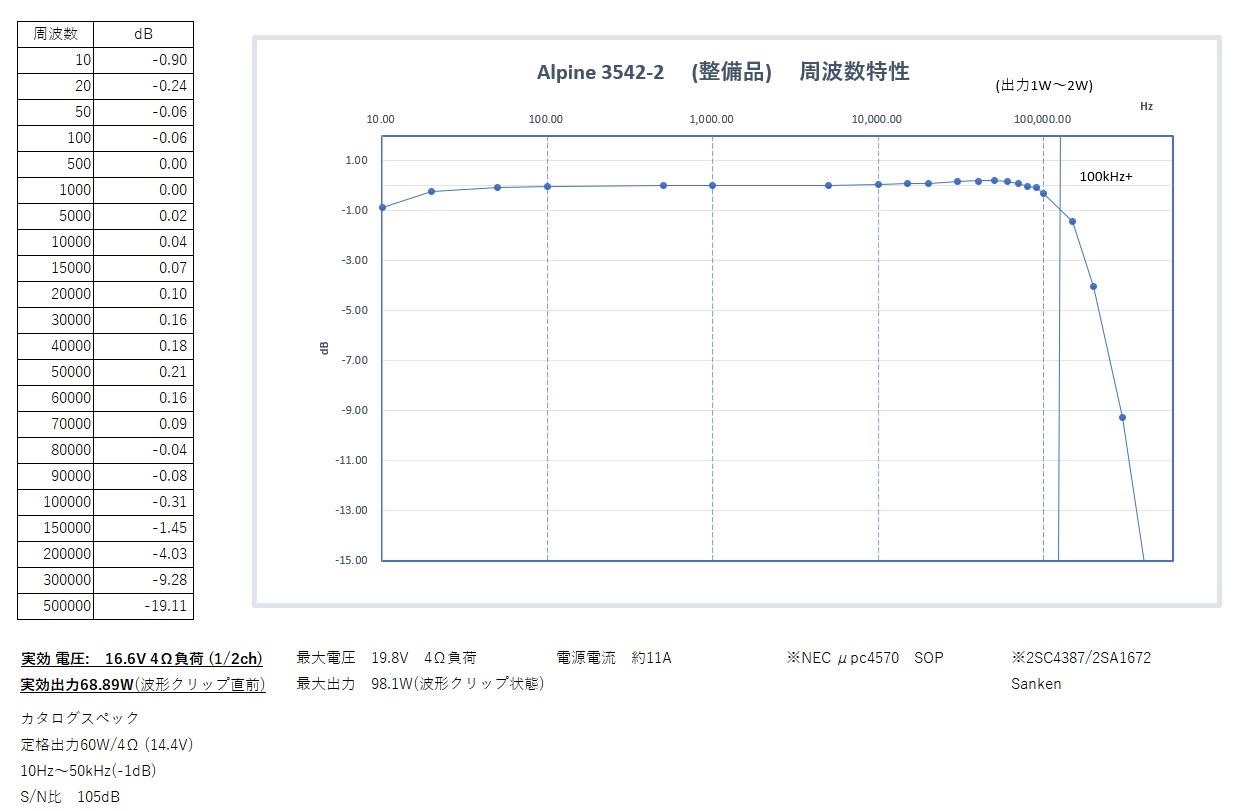Screen dimensions: 1253x811
Task: Select the table cell showing -0.08
Action: click(x=143, y=476)
